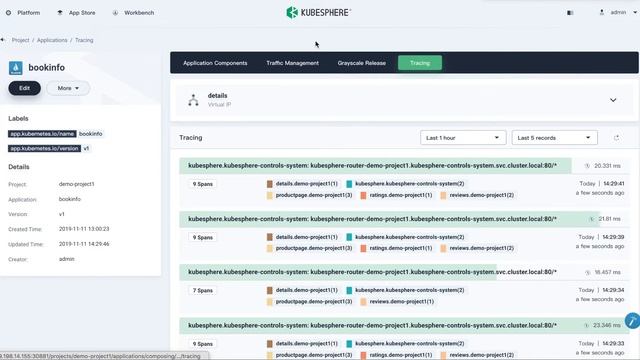Click the clock icon beside 21.81 ms

click(592, 219)
